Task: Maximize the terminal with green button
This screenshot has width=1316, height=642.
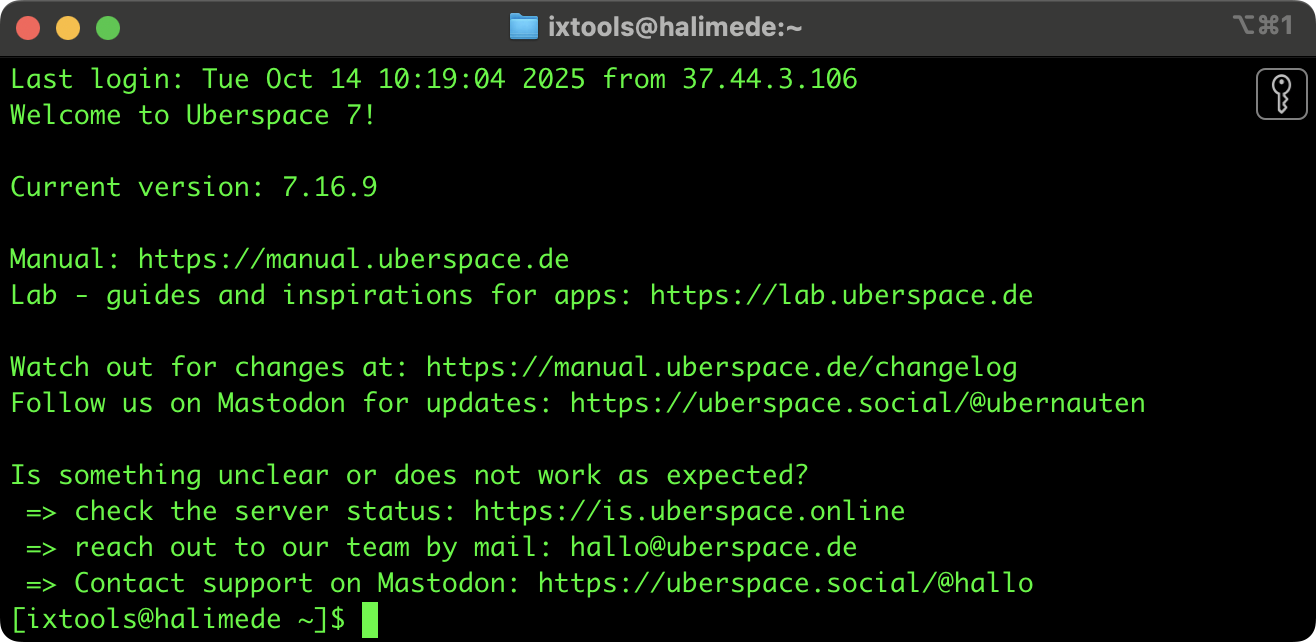Action: click(x=108, y=28)
